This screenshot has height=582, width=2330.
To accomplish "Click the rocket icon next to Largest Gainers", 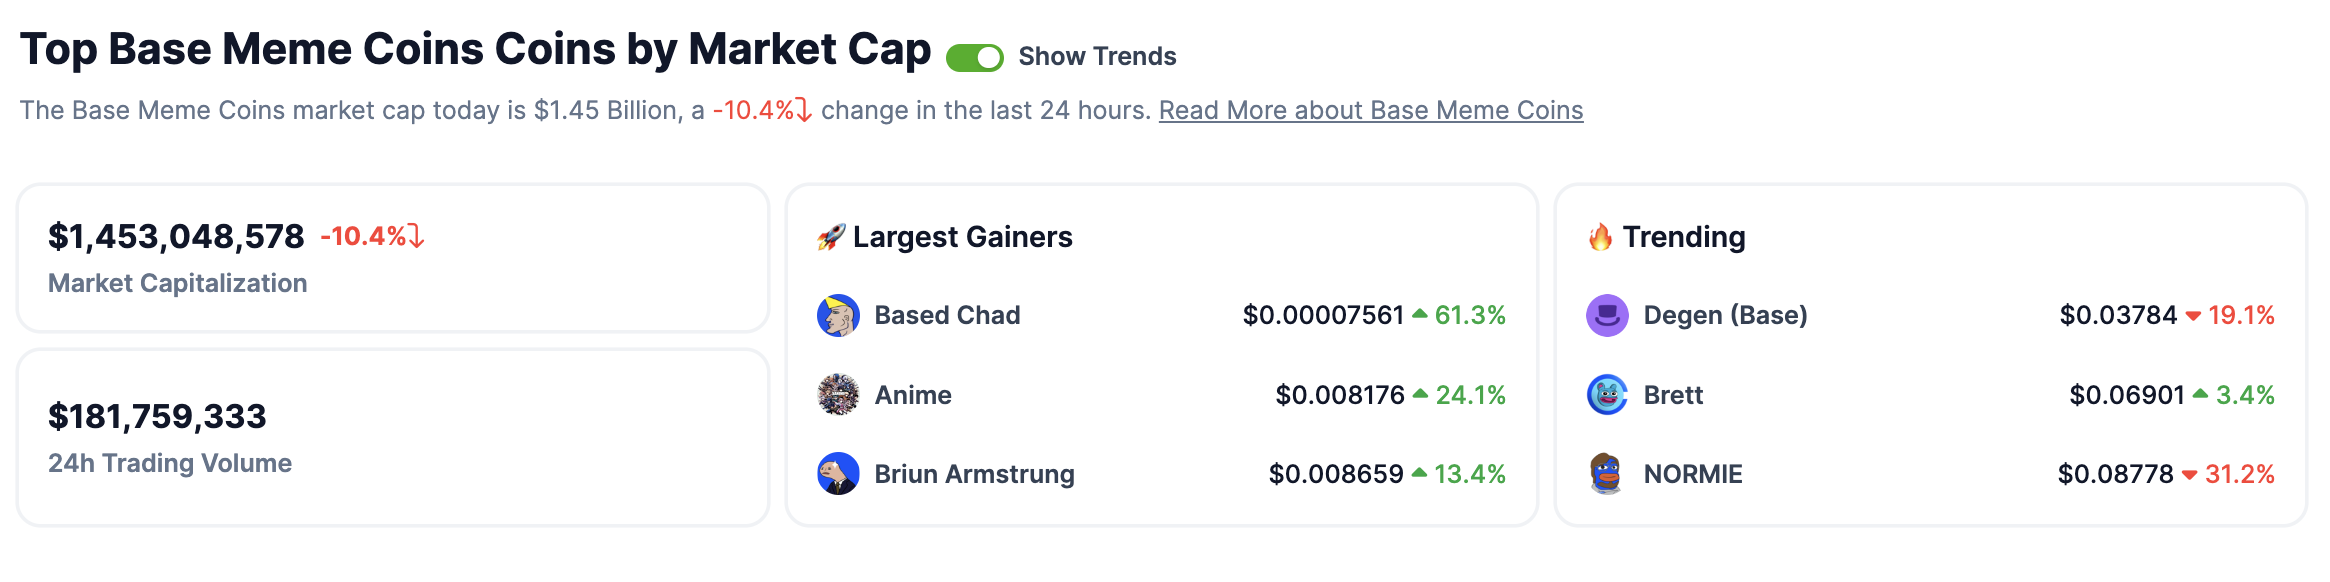I will click(831, 237).
